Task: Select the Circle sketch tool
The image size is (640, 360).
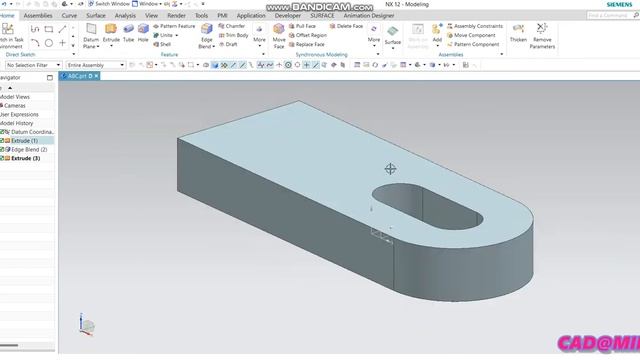Action: coord(49,43)
